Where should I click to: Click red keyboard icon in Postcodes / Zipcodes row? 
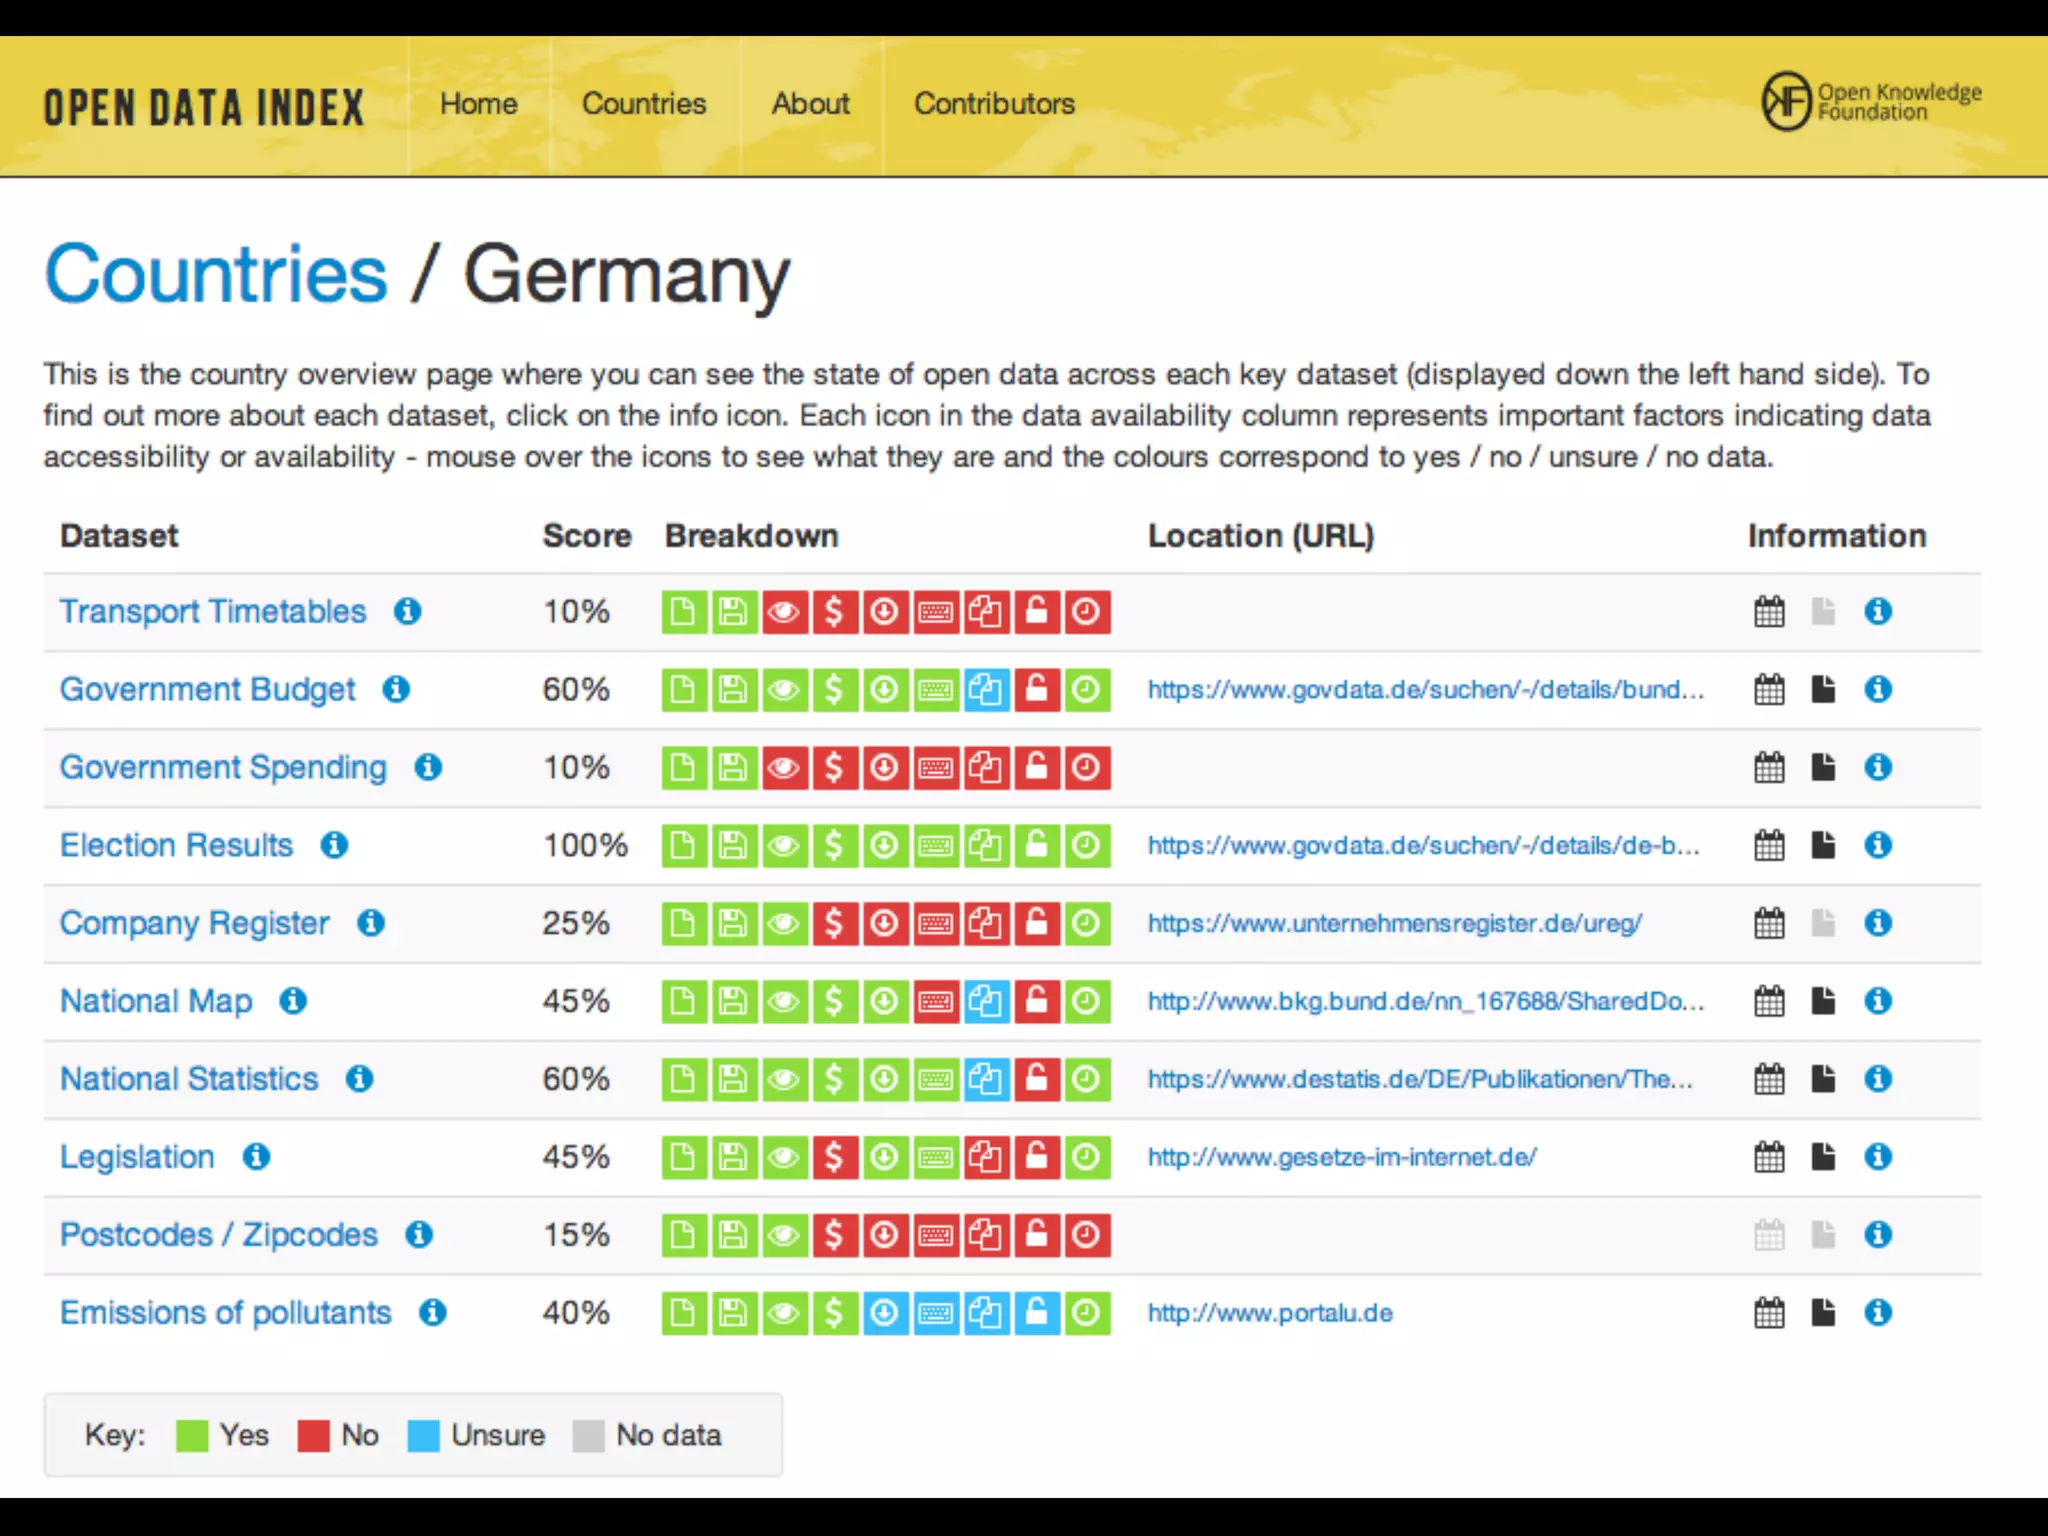(x=935, y=1235)
